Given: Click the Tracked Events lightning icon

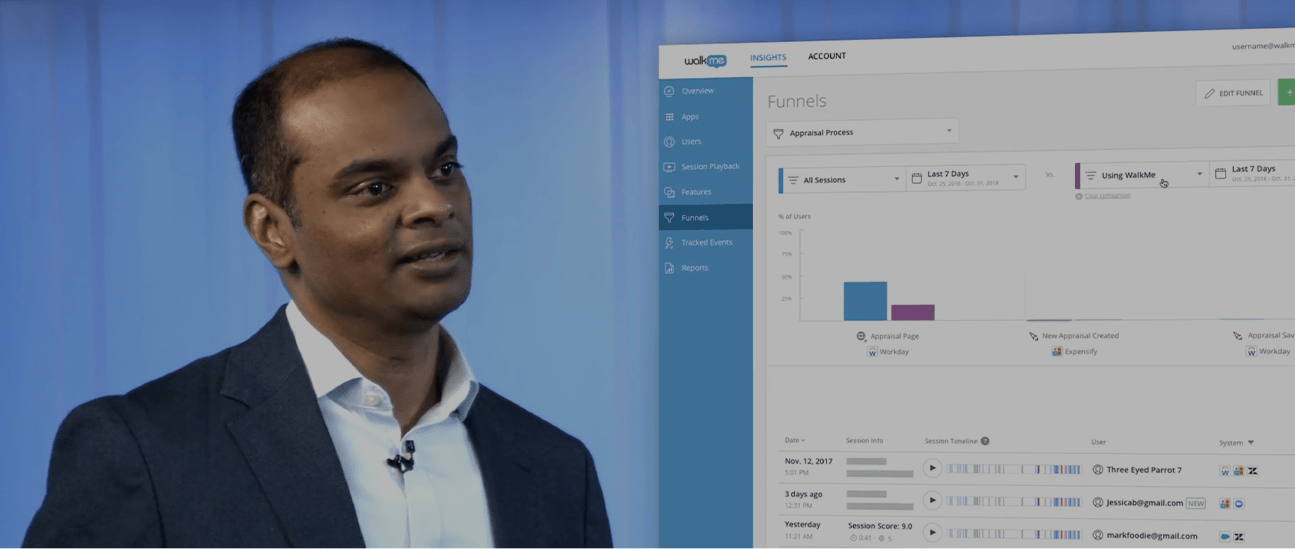Looking at the screenshot, I should point(669,243).
